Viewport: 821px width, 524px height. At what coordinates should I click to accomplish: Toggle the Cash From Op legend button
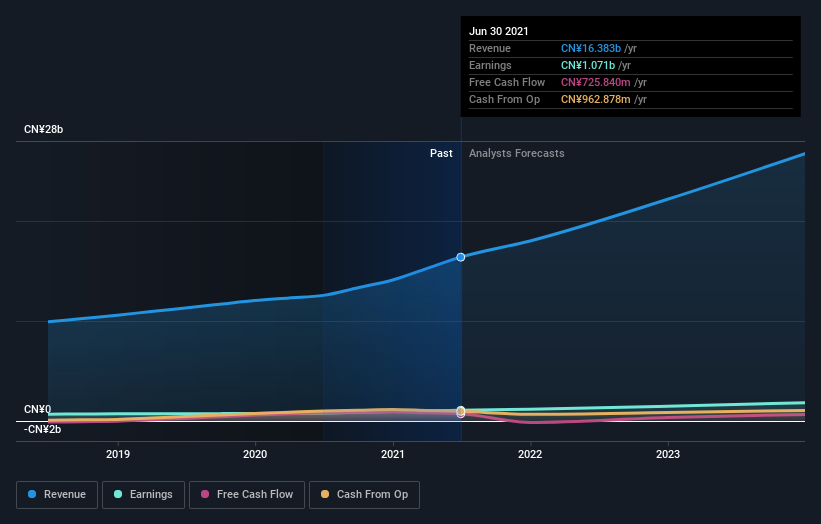click(x=364, y=495)
